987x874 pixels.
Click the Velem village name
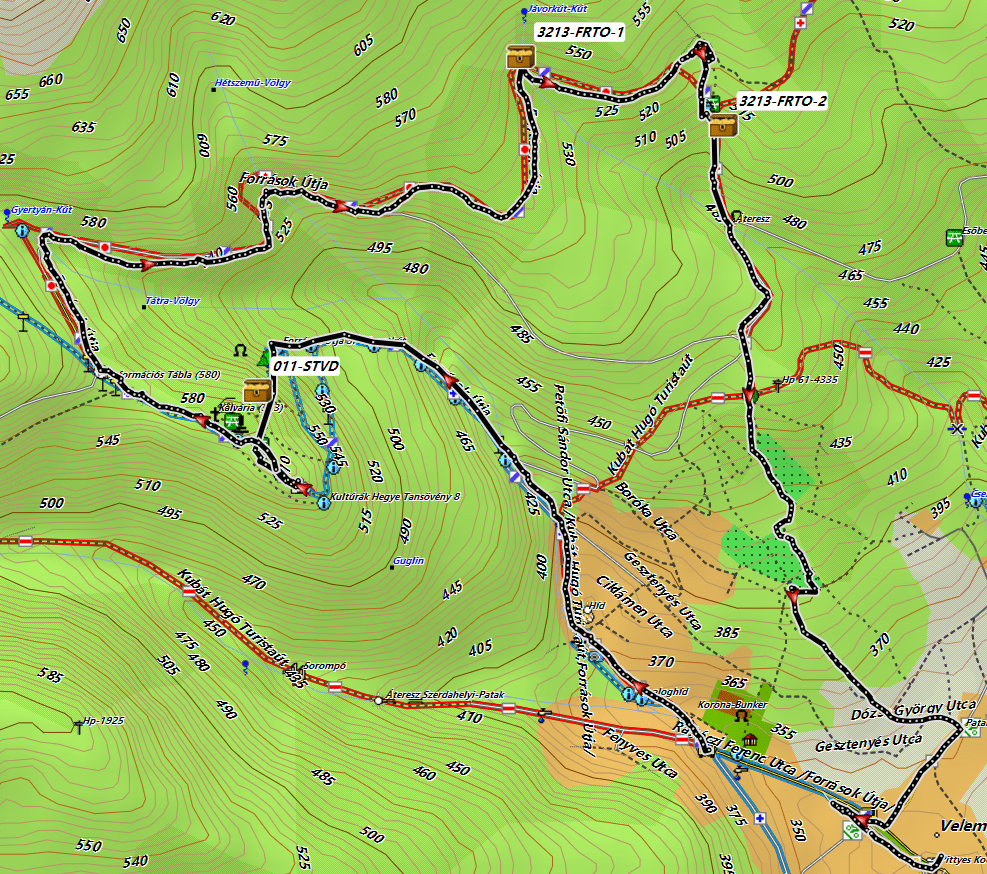(x=963, y=827)
